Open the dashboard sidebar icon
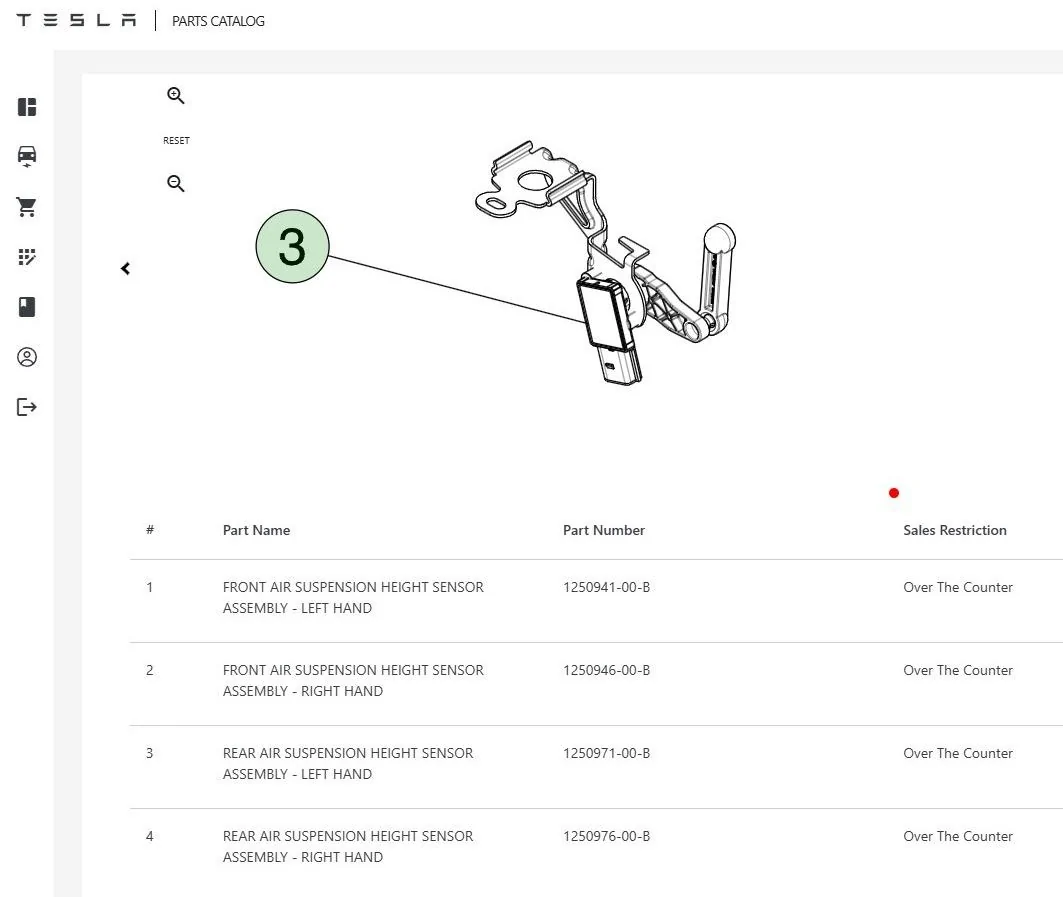The image size is (1063, 897). tap(27, 107)
